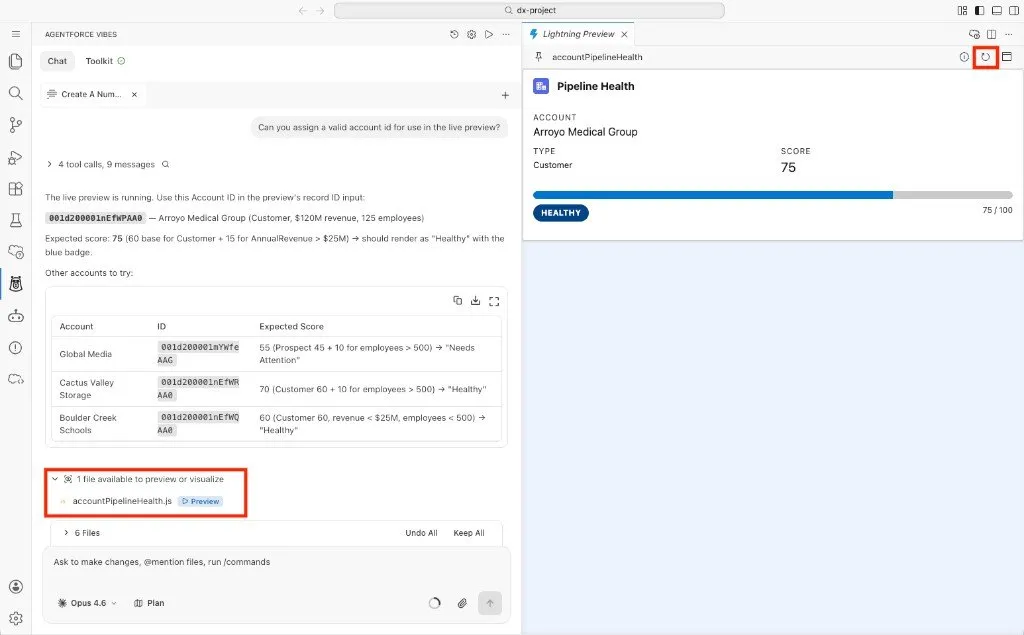Open the Opus 4.6 model dropdown
1024x635 pixels.
click(88, 603)
